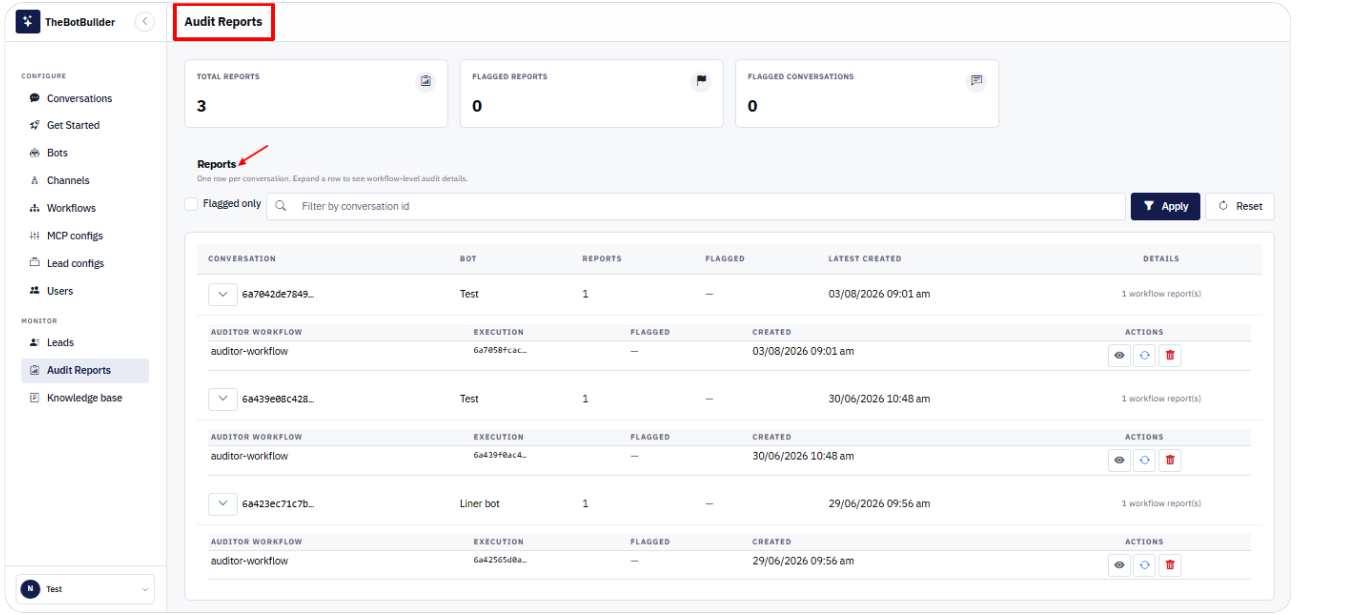Screen dimensions: 1366x615
Task: View the report for execution 6a439f0ac4
Action: point(1119,460)
